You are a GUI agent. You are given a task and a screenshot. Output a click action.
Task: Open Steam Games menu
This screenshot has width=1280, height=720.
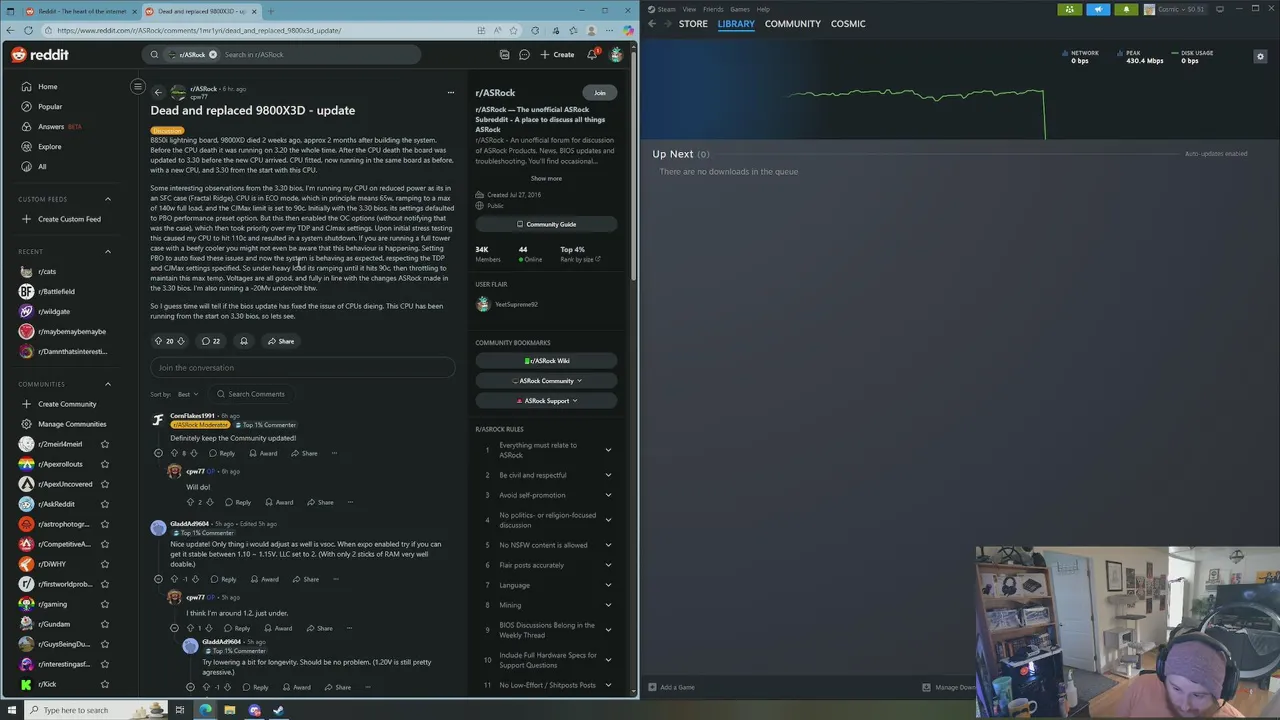pyautogui.click(x=740, y=9)
